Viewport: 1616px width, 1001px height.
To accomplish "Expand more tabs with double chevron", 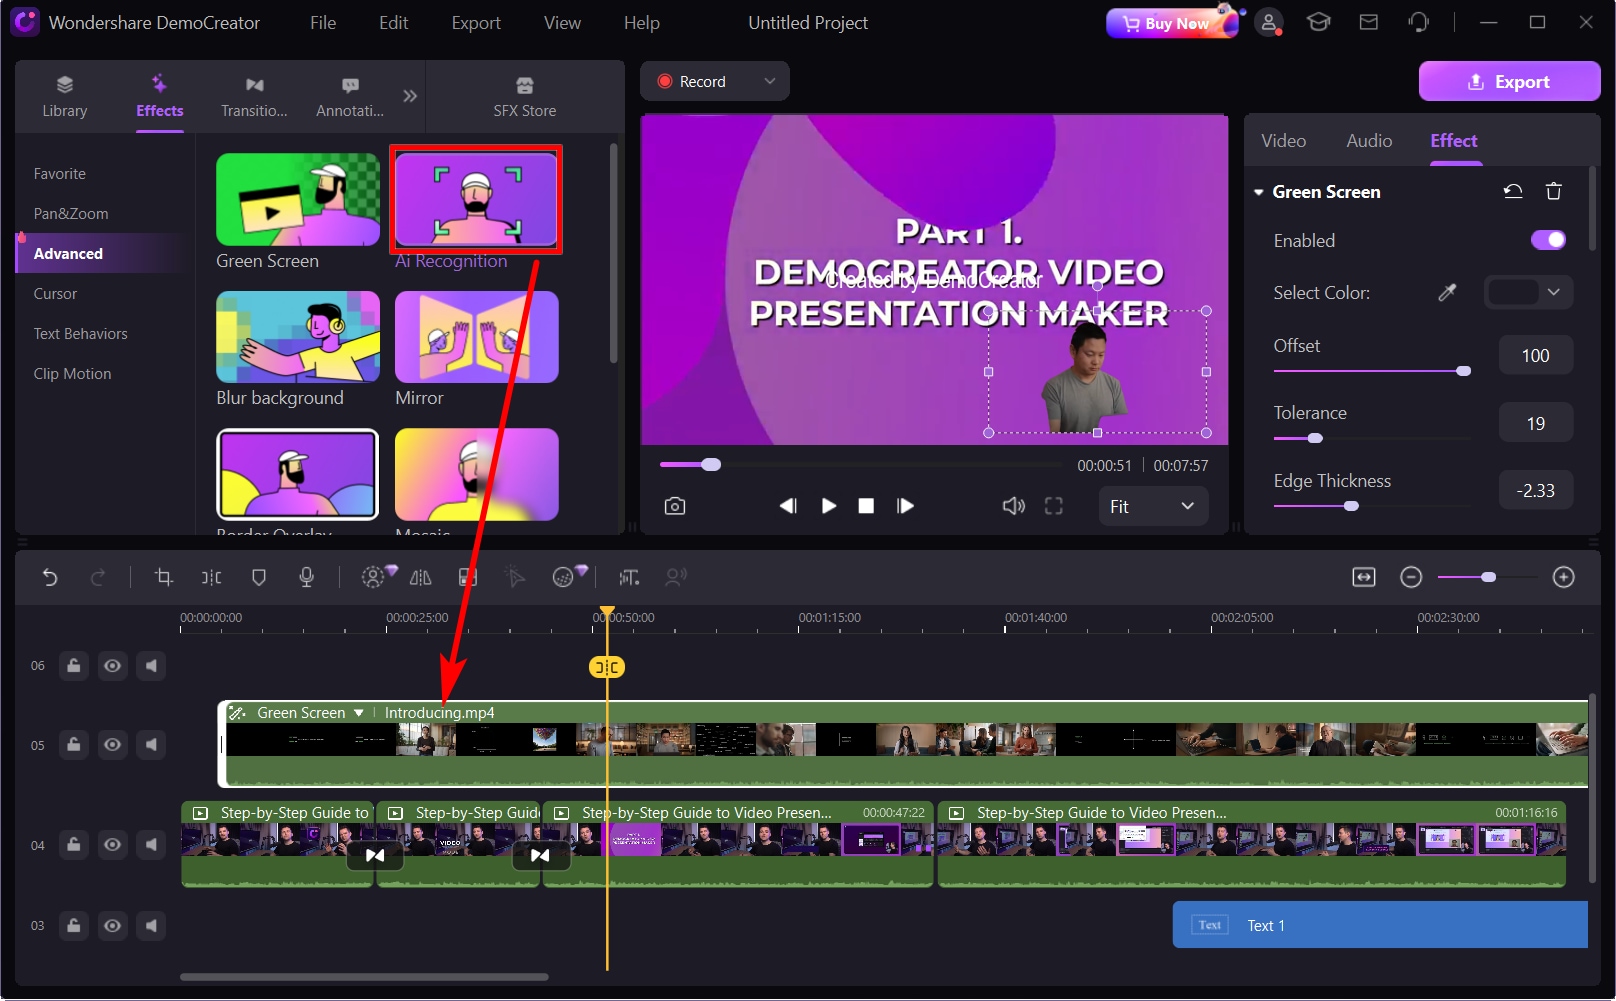I will pos(410,96).
